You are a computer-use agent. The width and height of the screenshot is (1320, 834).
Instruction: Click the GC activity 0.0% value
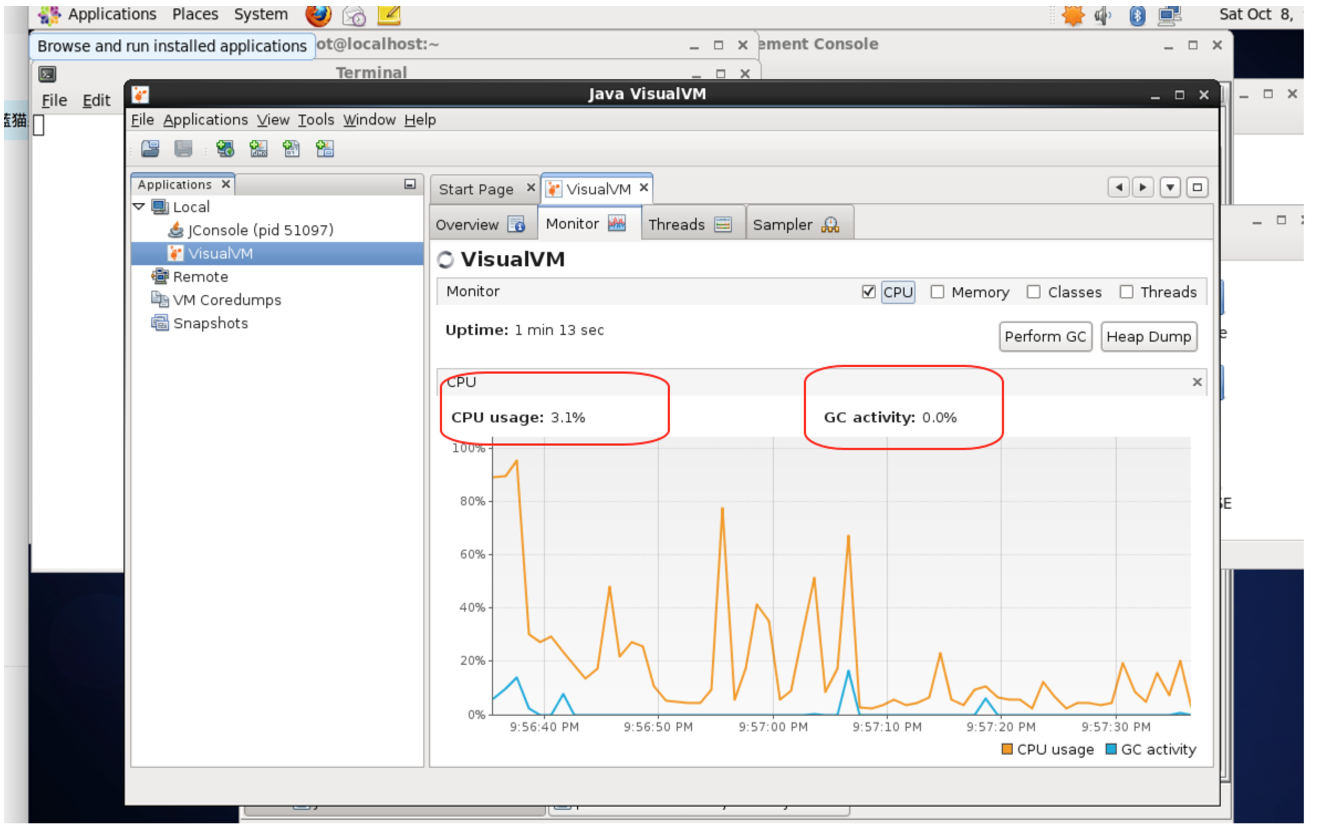(x=939, y=418)
